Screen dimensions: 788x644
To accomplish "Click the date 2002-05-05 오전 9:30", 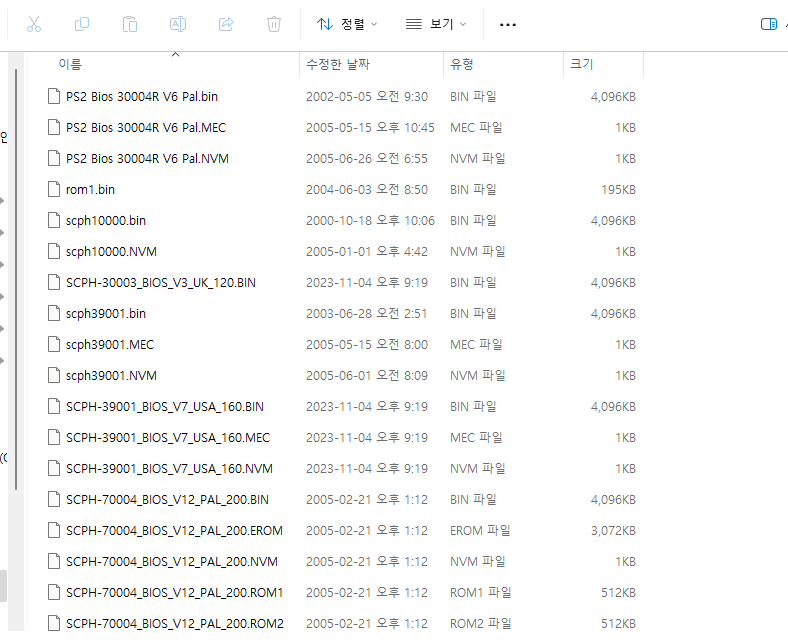I will [x=367, y=96].
